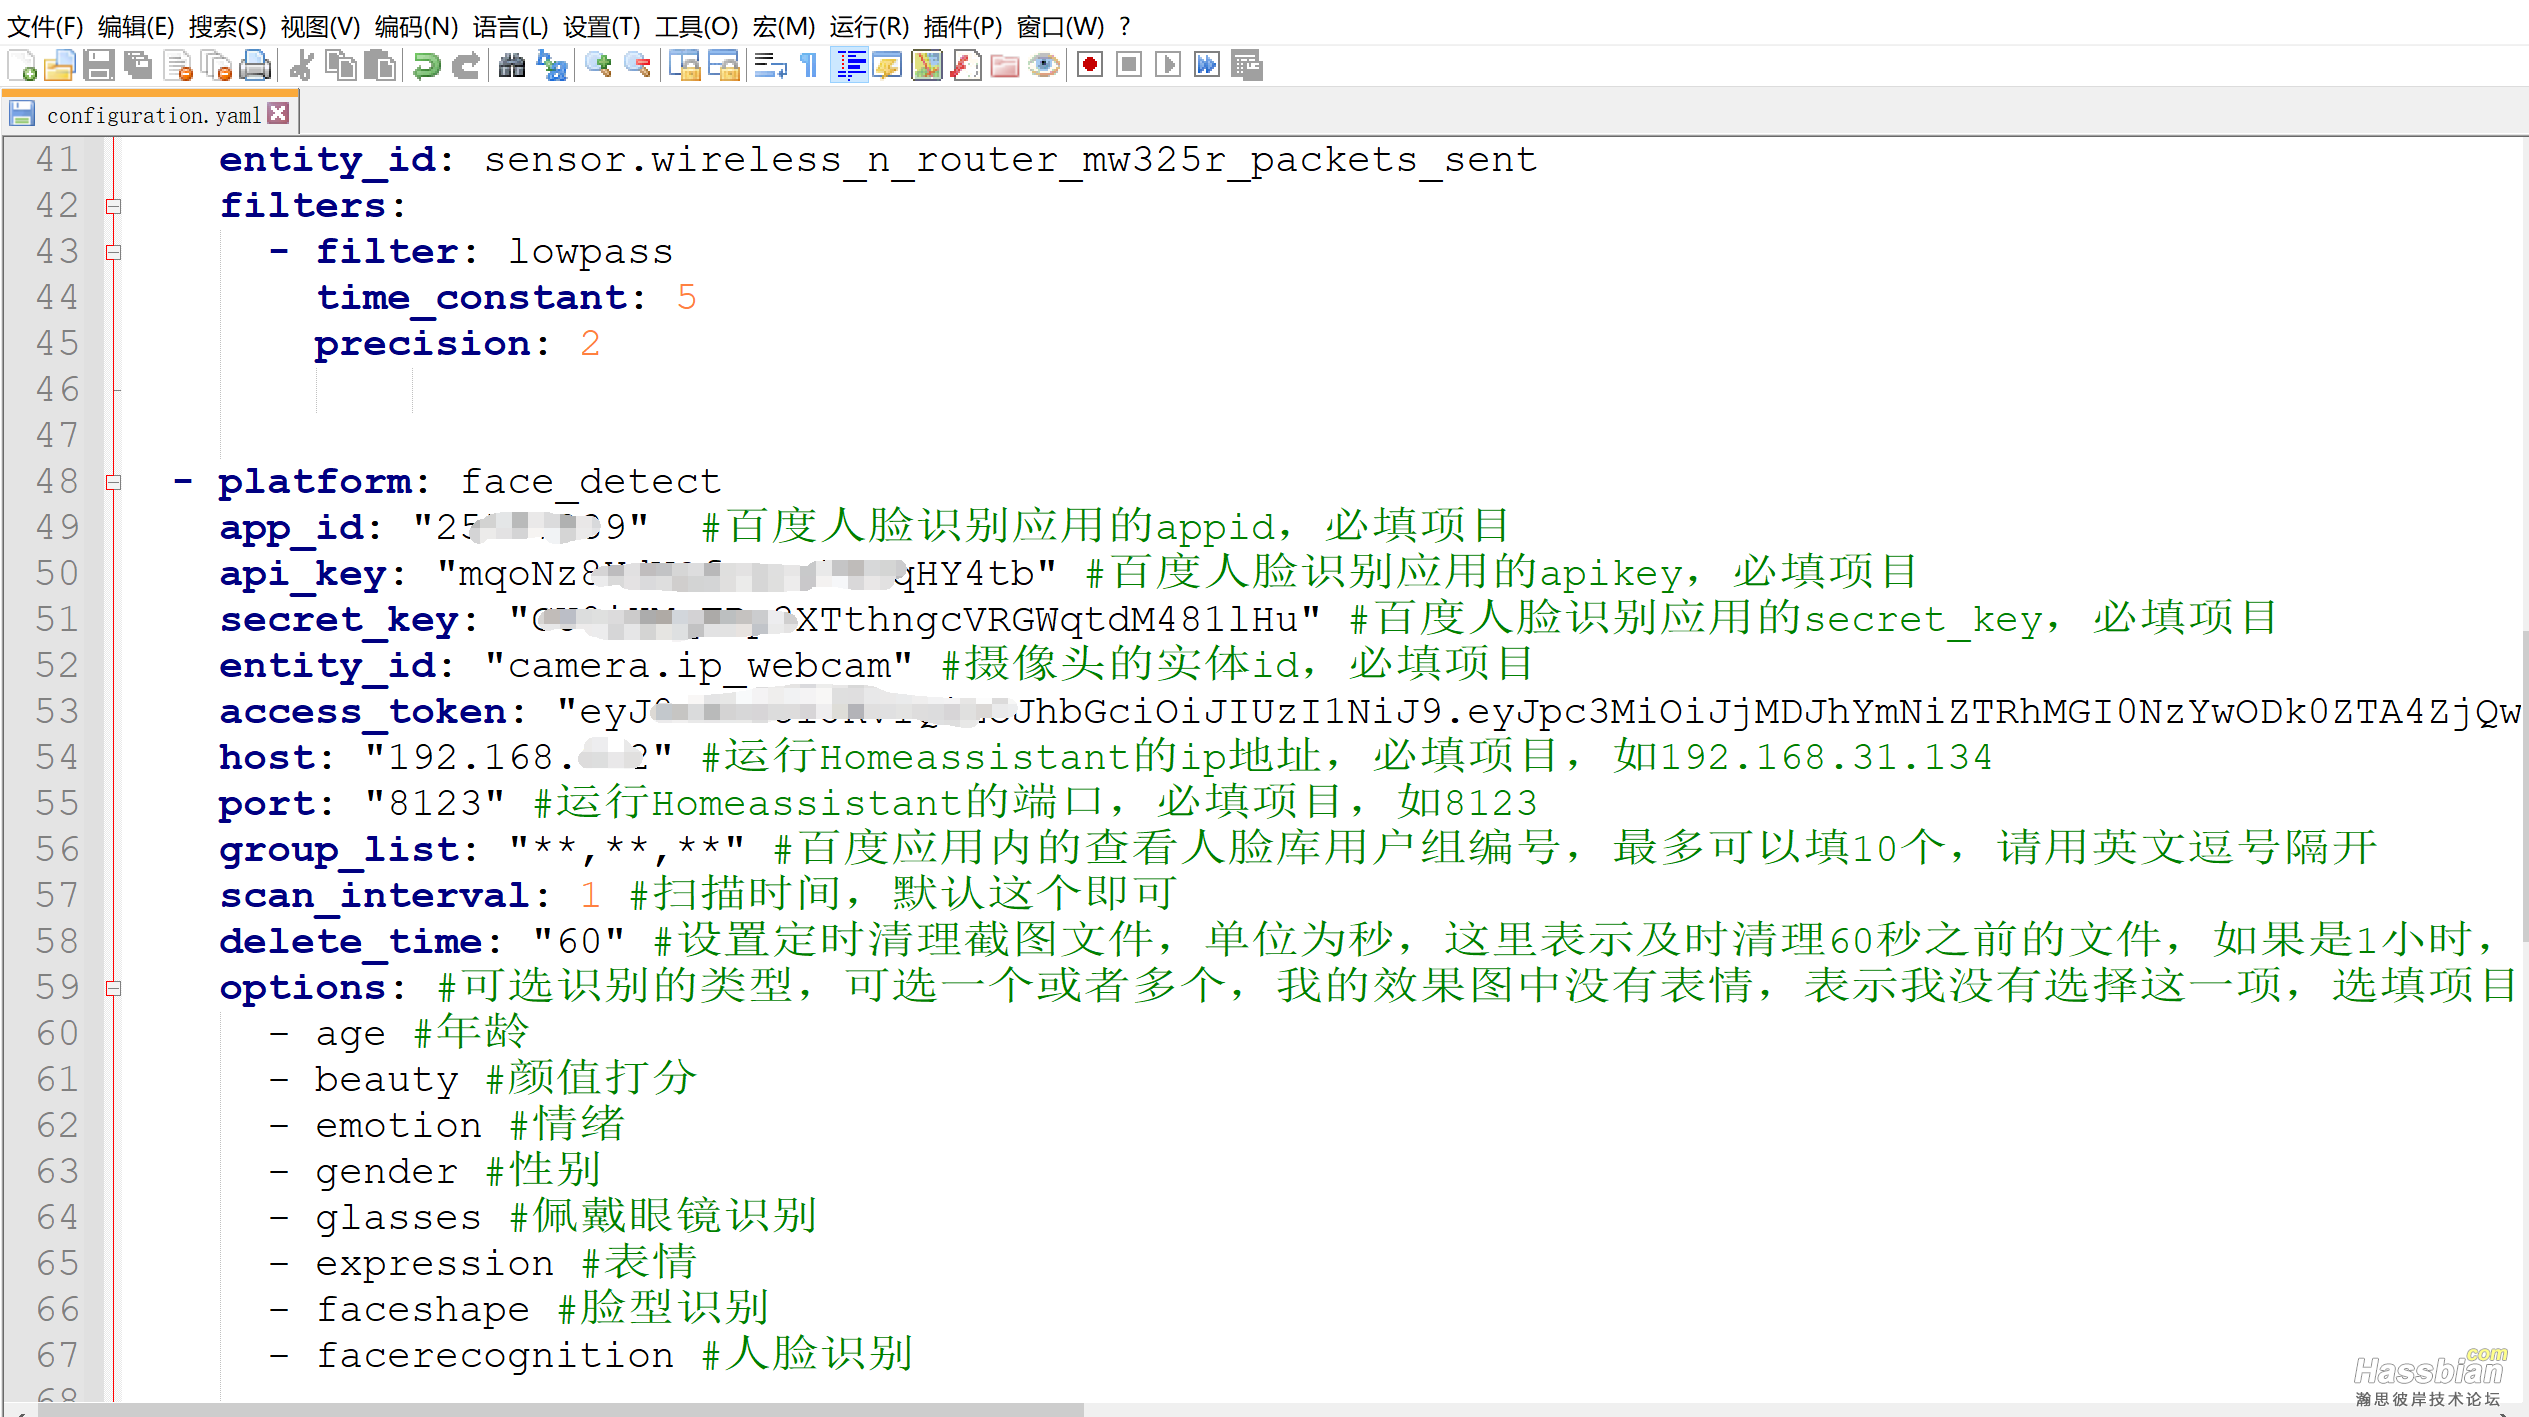Open Find with the binoculars icon
Image resolution: width=2529 pixels, height=1417 pixels.
[x=512, y=66]
